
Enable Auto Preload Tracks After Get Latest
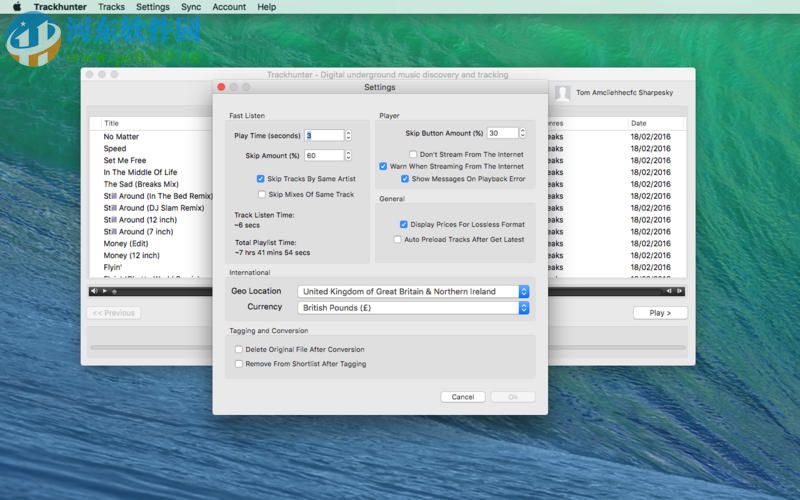[x=397, y=239]
